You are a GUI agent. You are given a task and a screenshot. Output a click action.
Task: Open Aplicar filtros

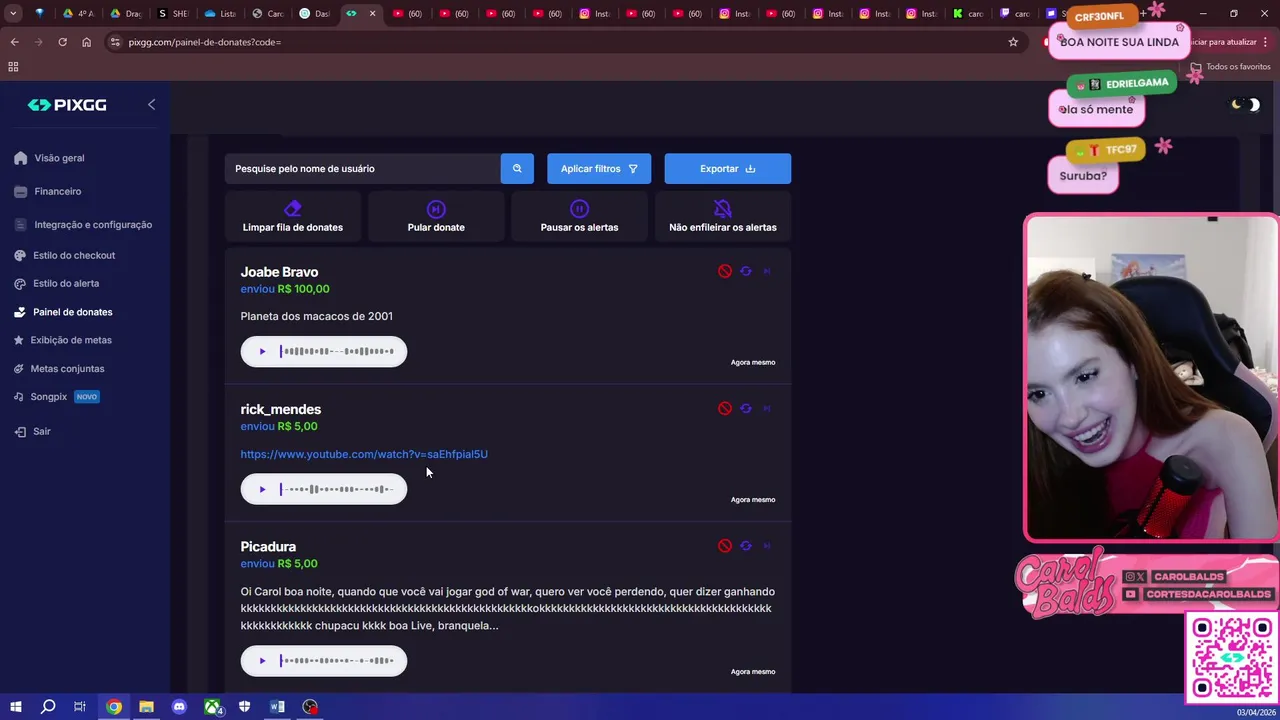[599, 168]
